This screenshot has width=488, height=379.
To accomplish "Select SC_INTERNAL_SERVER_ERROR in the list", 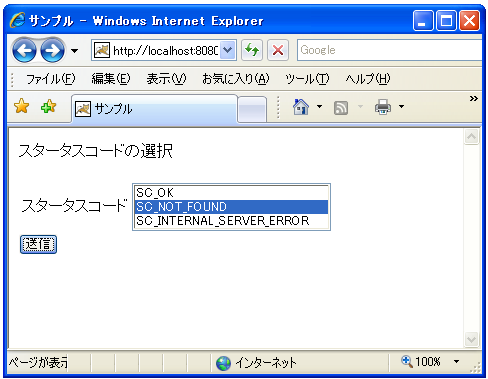I will 231,221.
